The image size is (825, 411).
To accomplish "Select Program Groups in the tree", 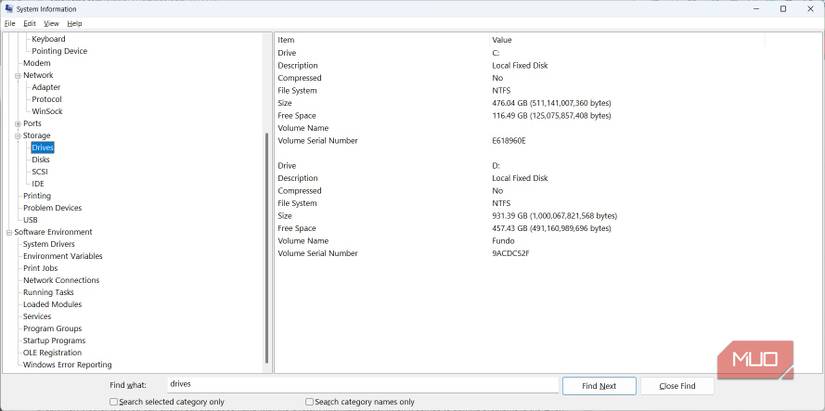I will pos(52,329).
